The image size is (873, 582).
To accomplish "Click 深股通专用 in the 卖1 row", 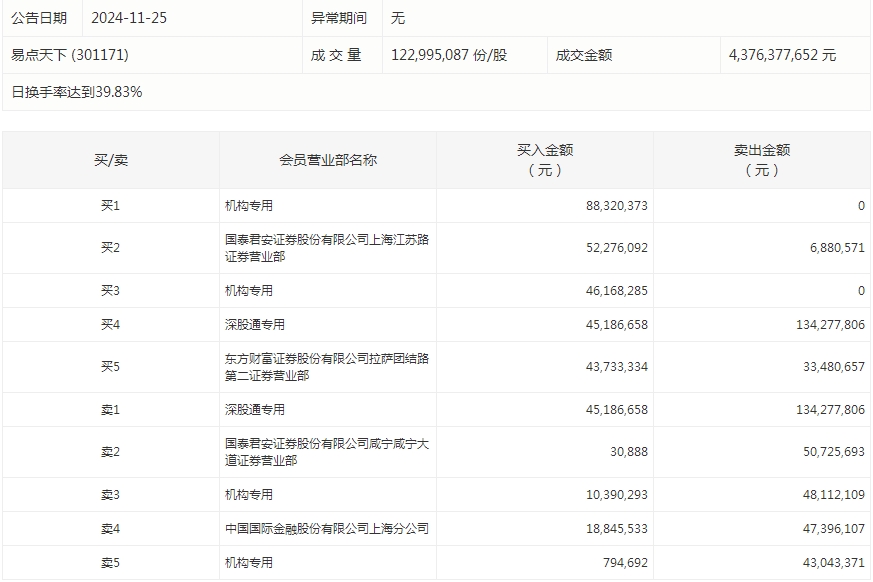I will 254,410.
